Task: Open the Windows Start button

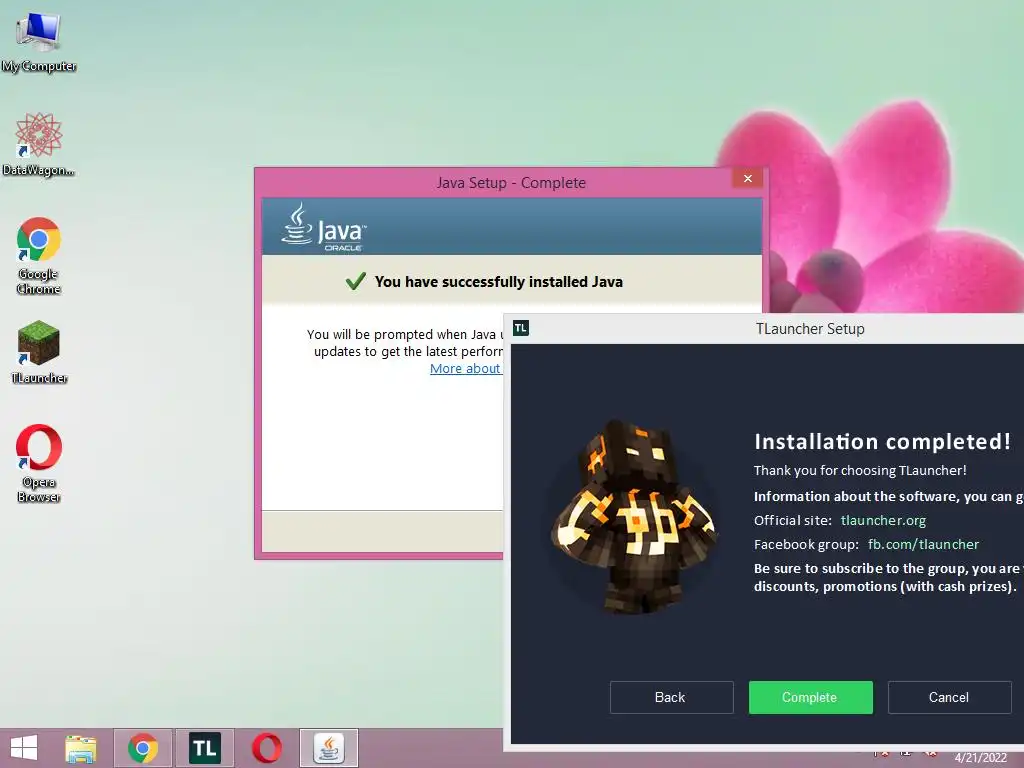Action: 24,748
